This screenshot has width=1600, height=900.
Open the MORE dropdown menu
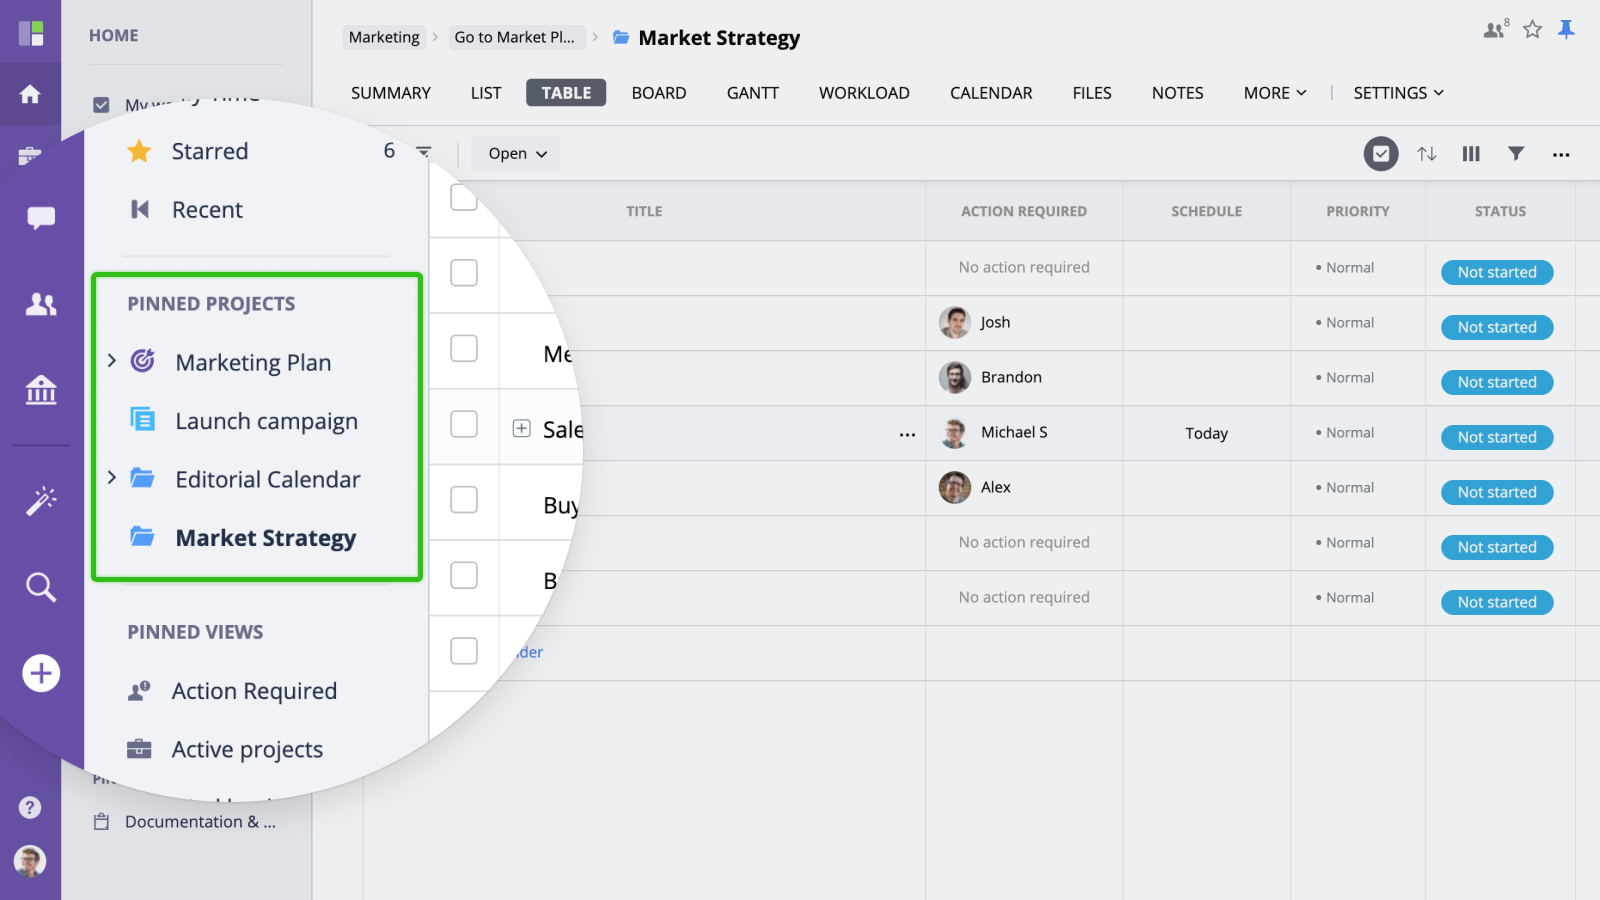(x=1275, y=93)
